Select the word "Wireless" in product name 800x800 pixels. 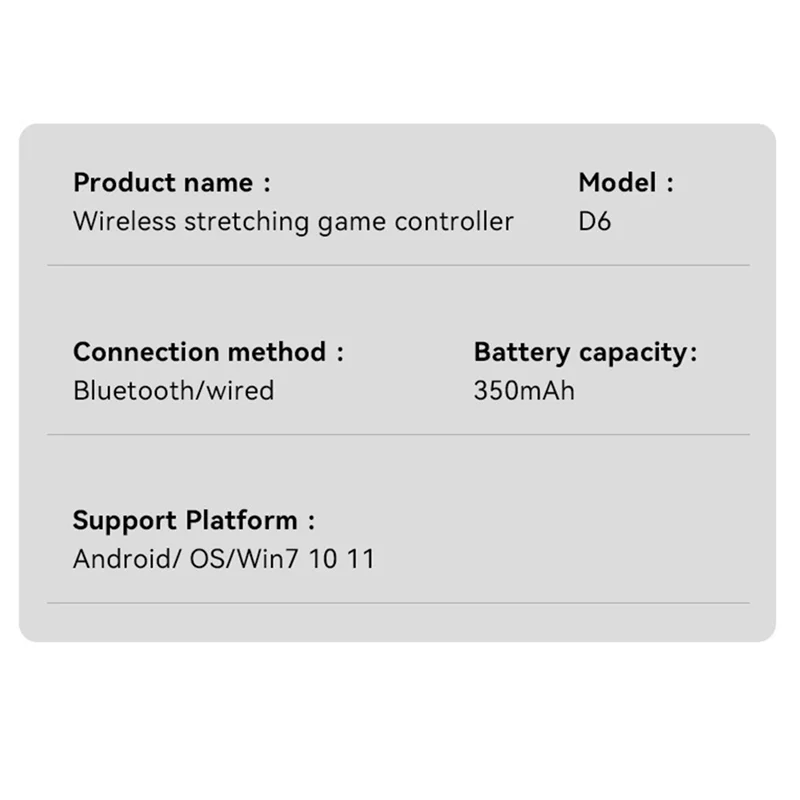click(x=121, y=222)
